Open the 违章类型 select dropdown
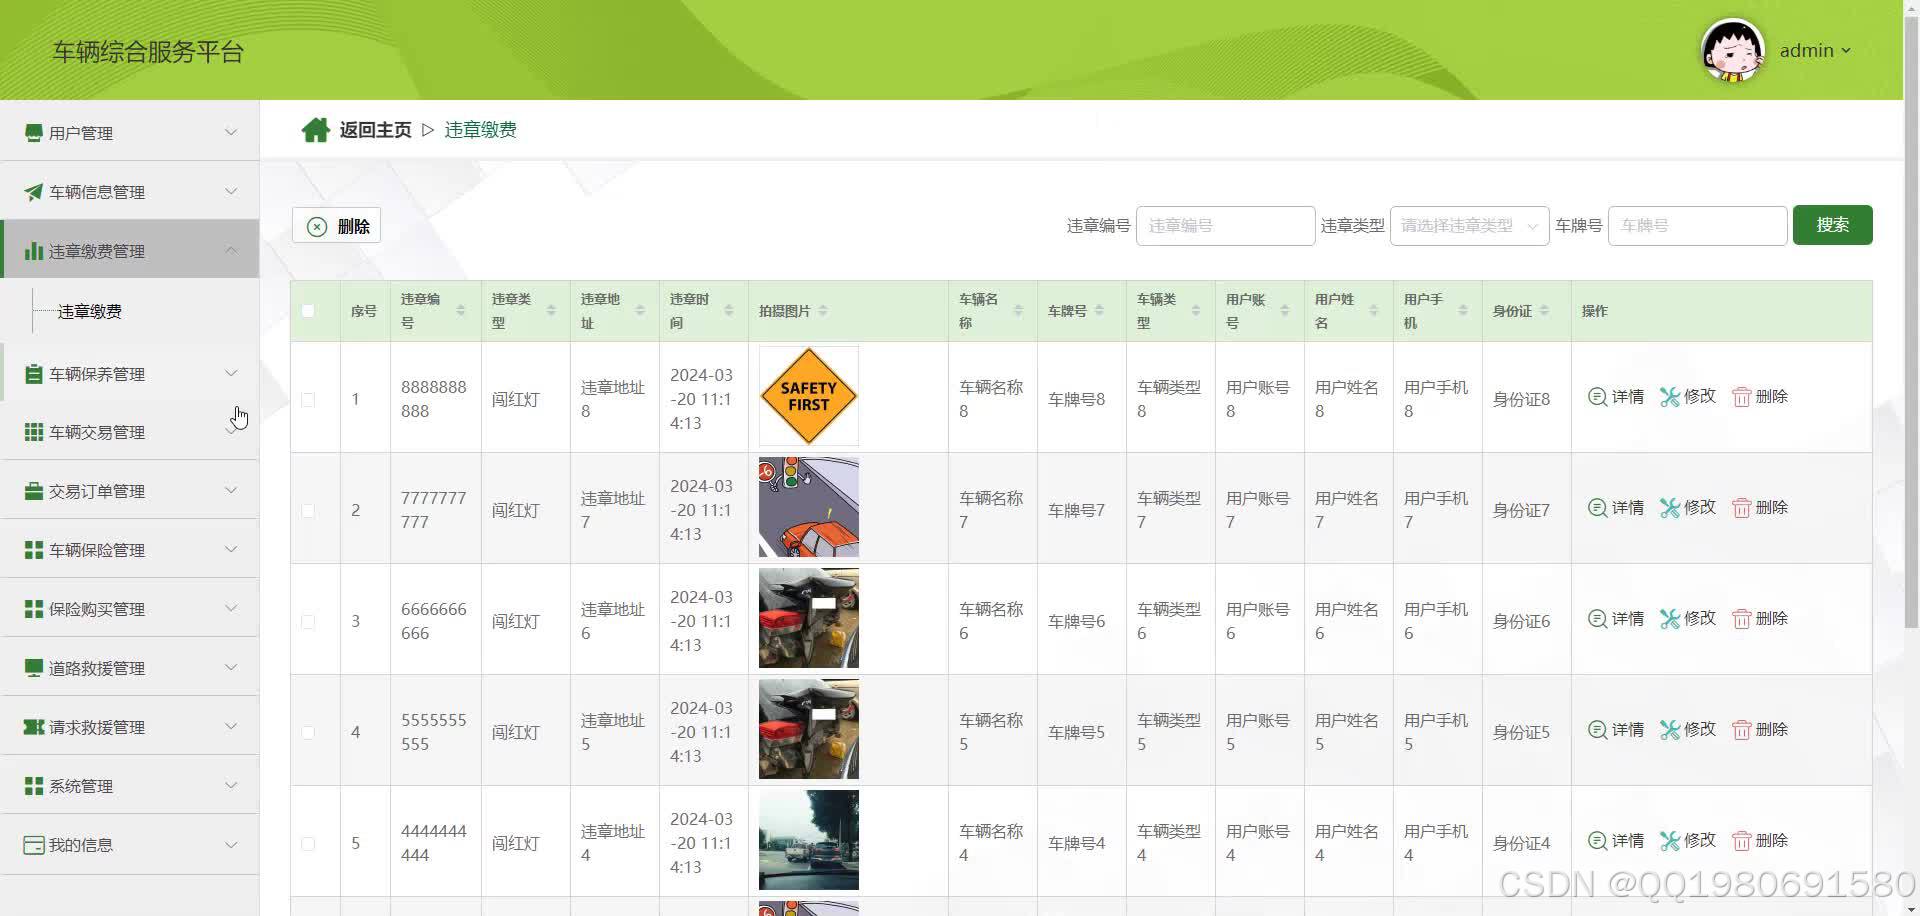The height and width of the screenshot is (916, 1920). click(x=1469, y=226)
